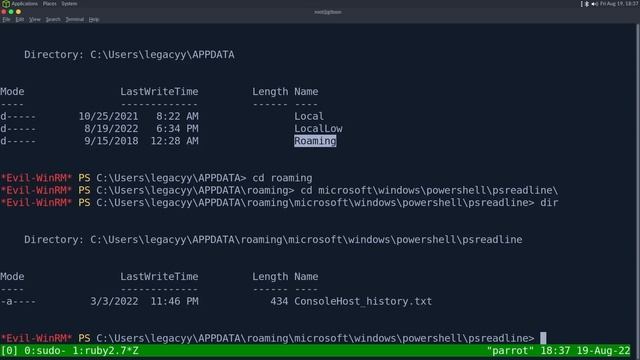Click the volume speaker tray icon
The height and width of the screenshot is (360, 640).
click(x=594, y=4)
